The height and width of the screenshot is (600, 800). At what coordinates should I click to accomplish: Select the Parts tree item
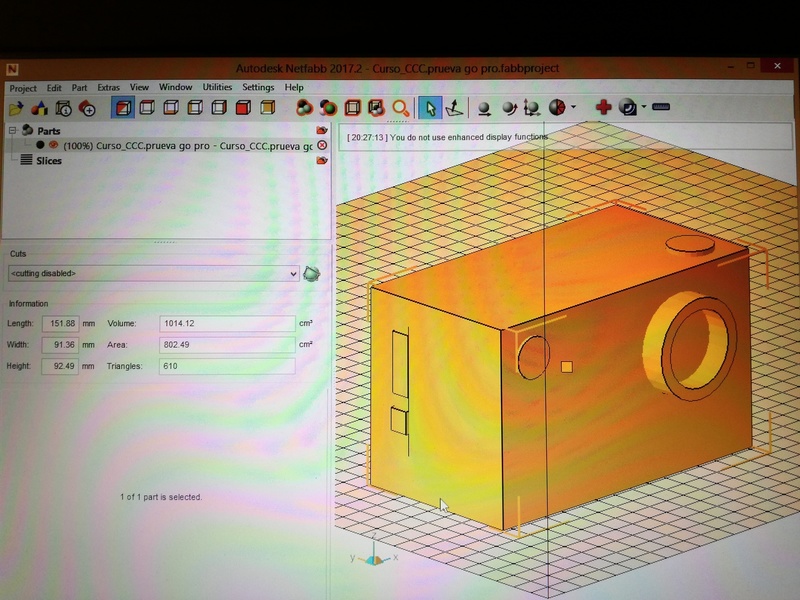click(x=48, y=131)
